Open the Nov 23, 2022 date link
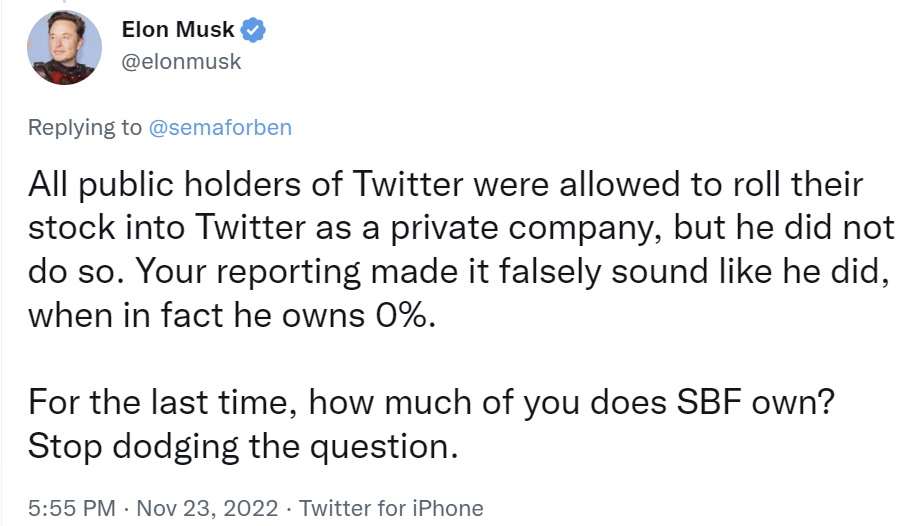Image resolution: width=920 pixels, height=526 pixels. [x=207, y=508]
